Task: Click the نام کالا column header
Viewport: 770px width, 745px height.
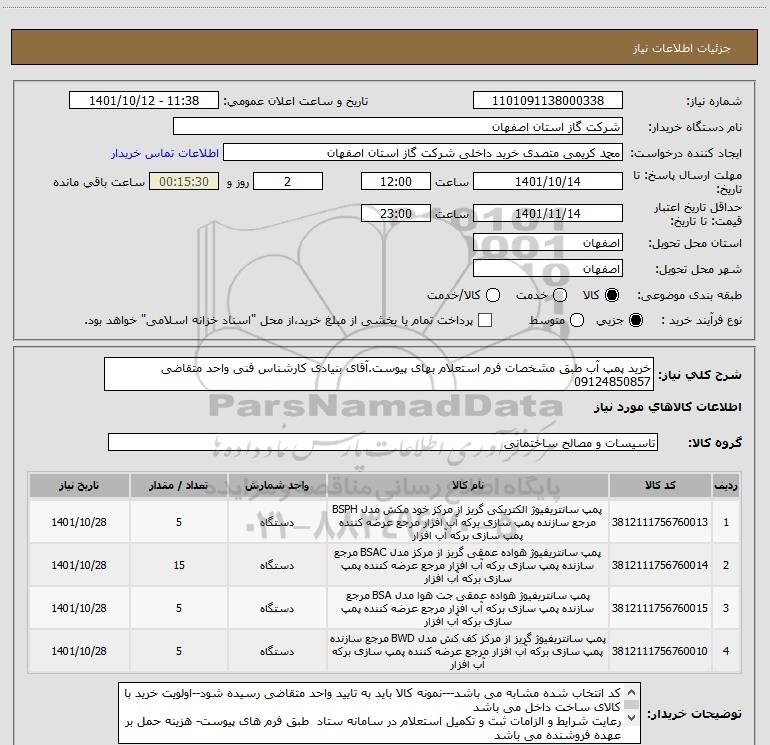Action: click(x=468, y=486)
